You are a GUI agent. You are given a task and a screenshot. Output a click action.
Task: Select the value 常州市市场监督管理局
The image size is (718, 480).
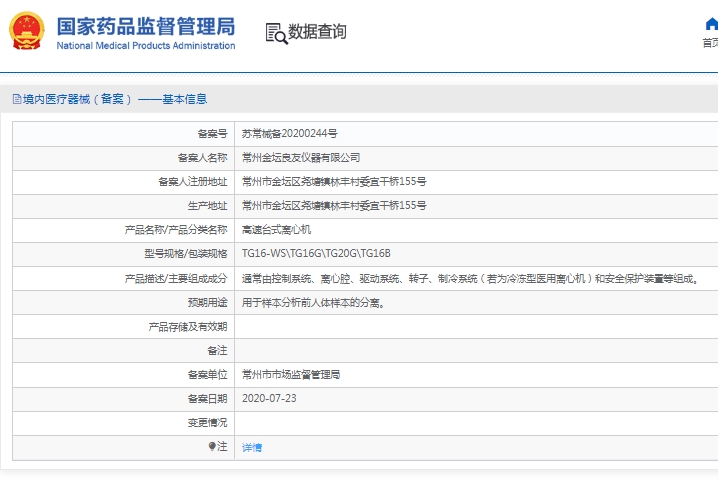coord(291,375)
